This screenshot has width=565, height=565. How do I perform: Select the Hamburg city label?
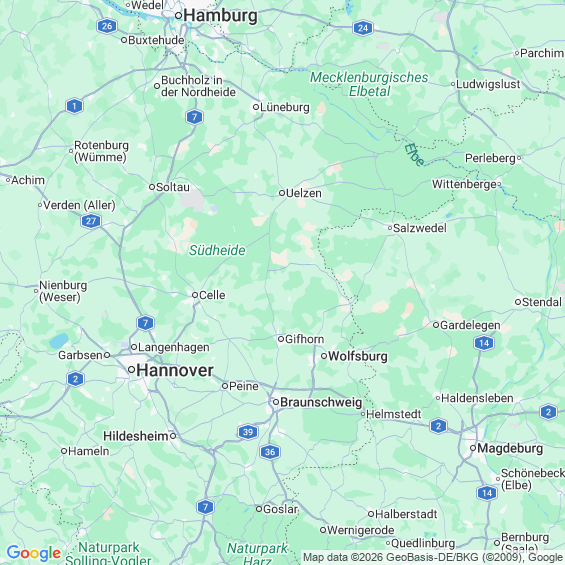pos(220,16)
